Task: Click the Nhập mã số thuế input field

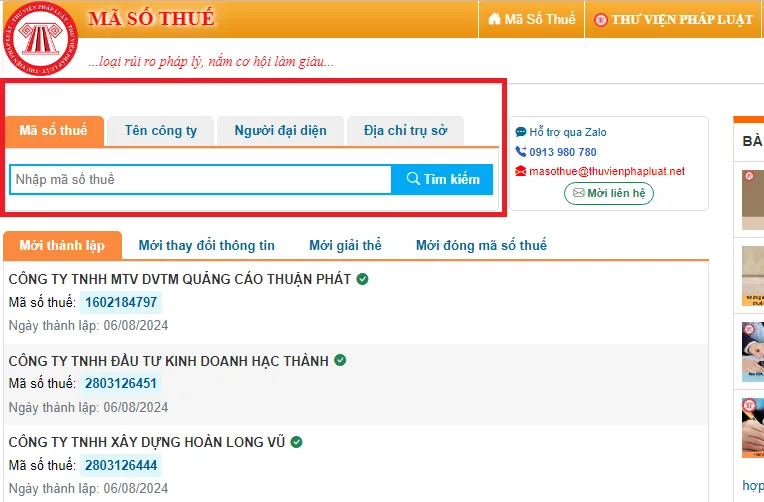Action: pyautogui.click(x=200, y=180)
